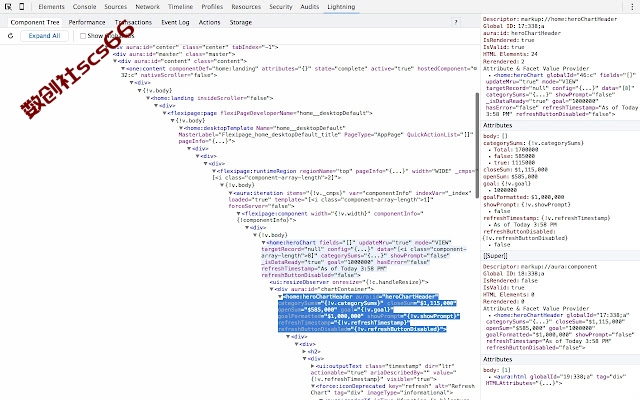This screenshot has height=400, width=640.
Task: Collapse the div aura:id="chartContainer" node
Action: (x=272, y=289)
